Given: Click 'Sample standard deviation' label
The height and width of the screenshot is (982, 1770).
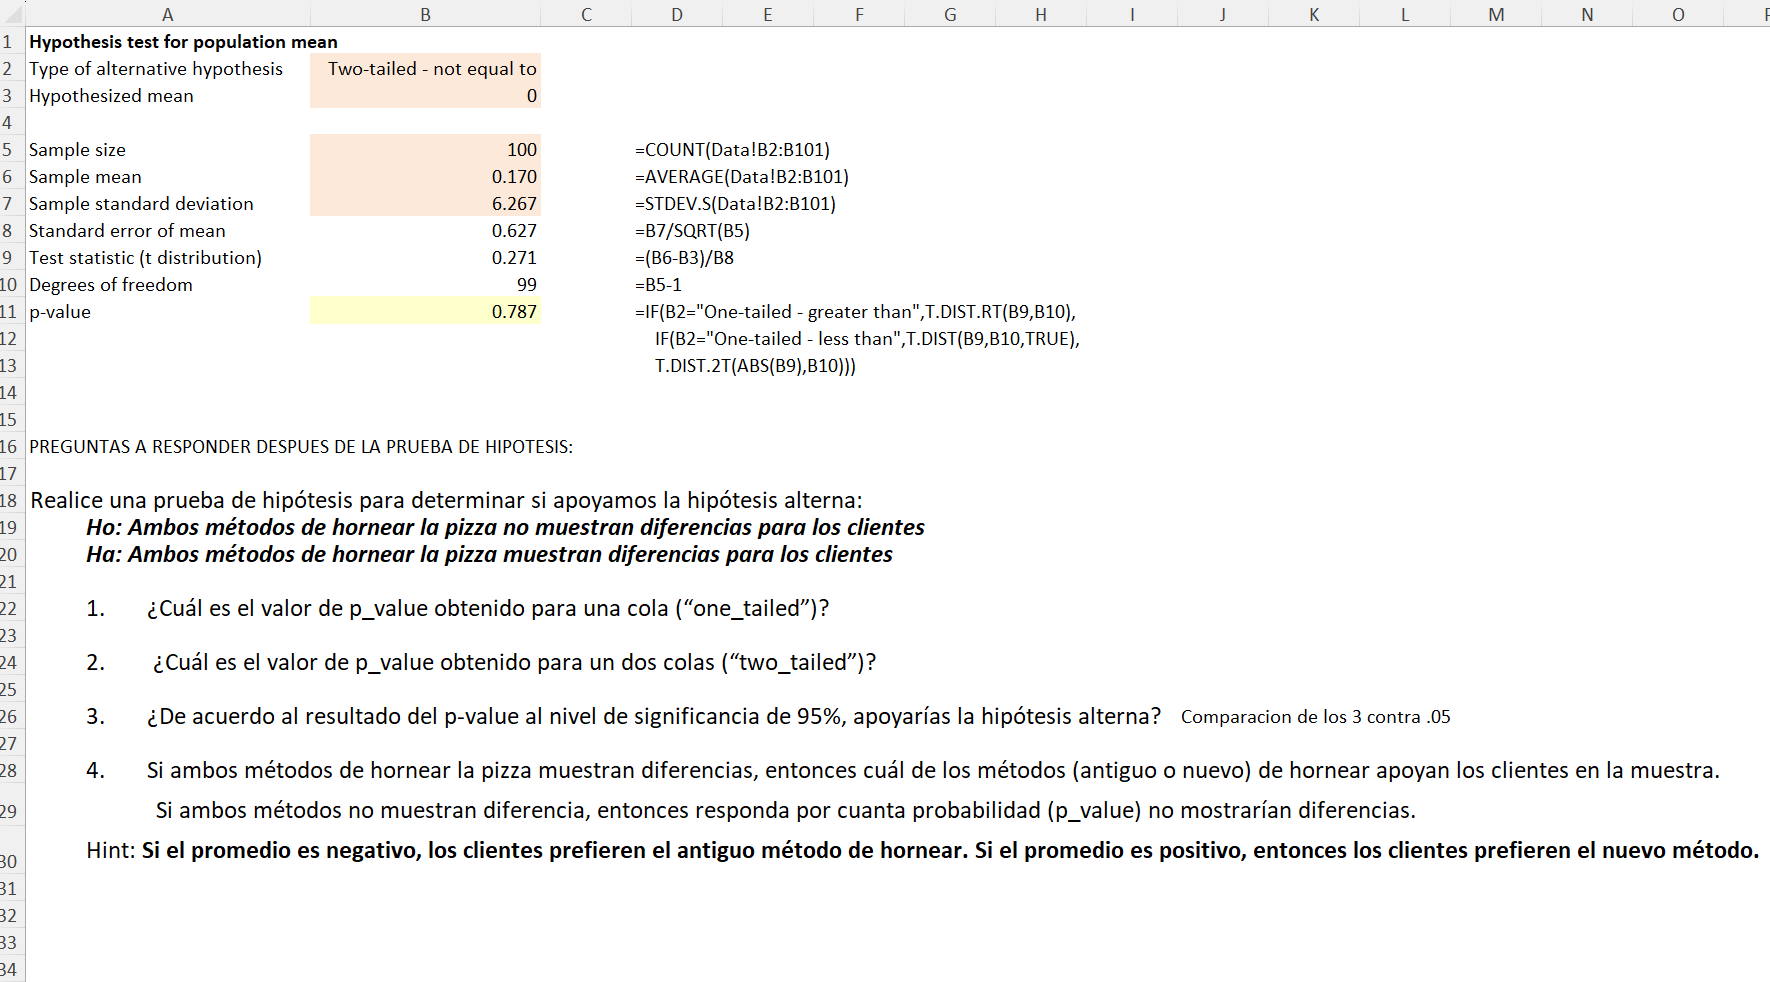Looking at the screenshot, I should pyautogui.click(x=141, y=204).
